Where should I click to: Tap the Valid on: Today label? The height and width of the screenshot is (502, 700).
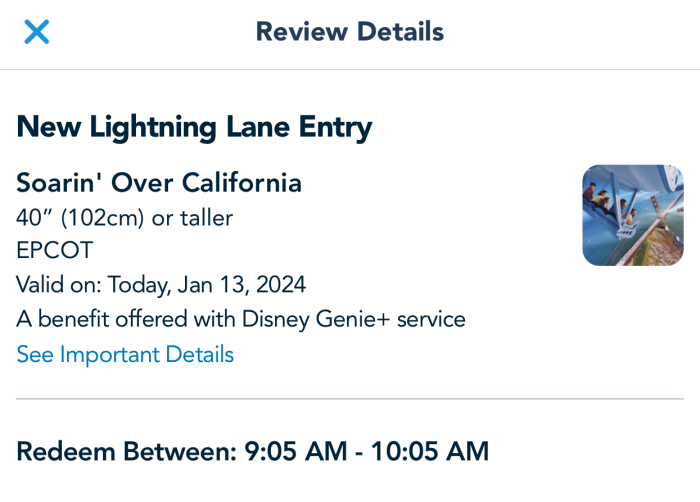pyautogui.click(x=94, y=285)
